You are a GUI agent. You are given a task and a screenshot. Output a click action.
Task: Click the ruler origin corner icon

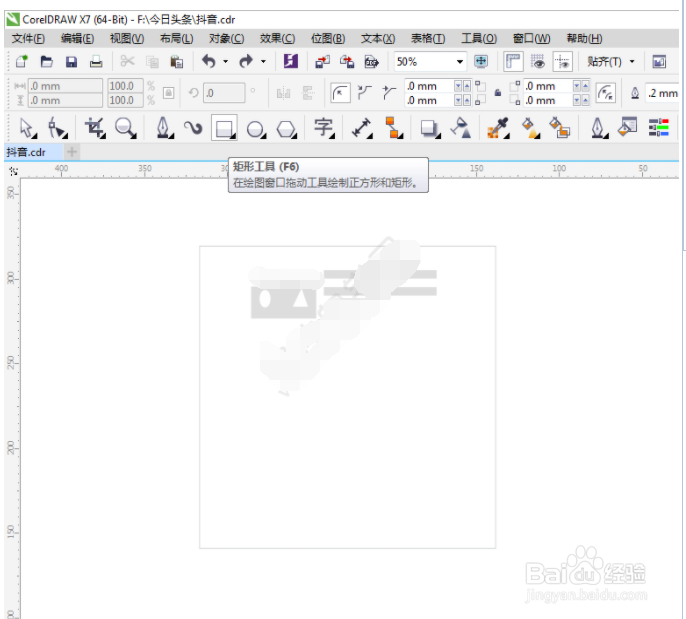[x=13, y=171]
